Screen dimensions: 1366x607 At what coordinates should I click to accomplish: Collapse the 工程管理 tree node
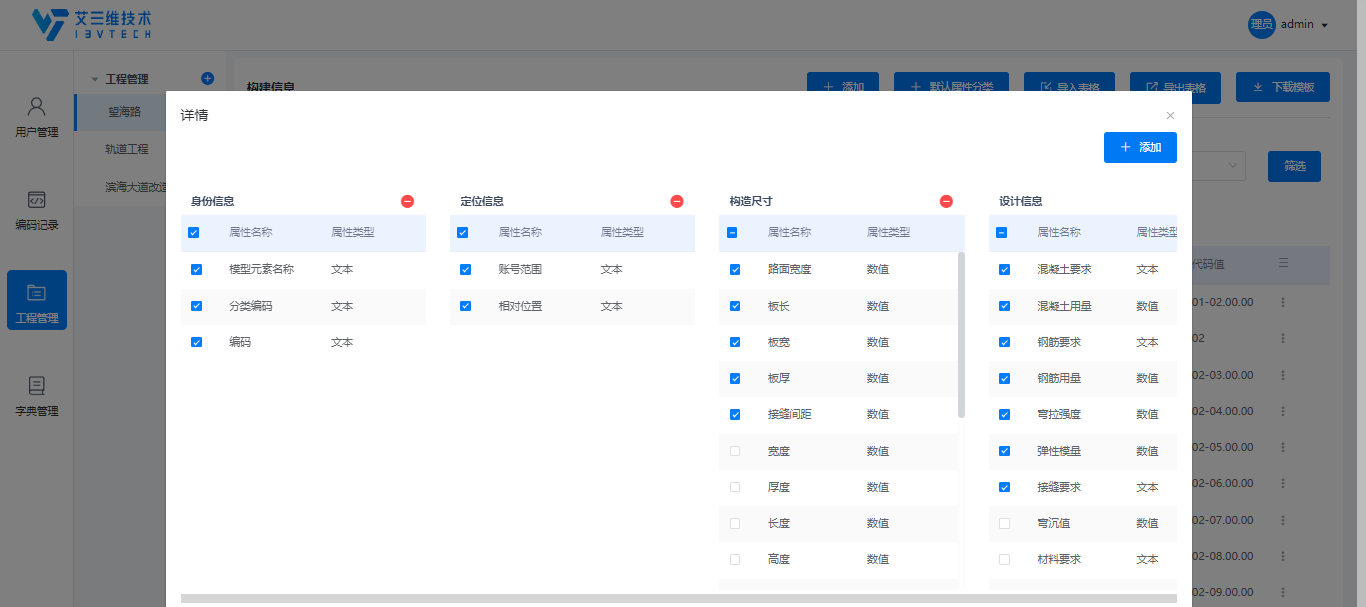pyautogui.click(x=94, y=79)
